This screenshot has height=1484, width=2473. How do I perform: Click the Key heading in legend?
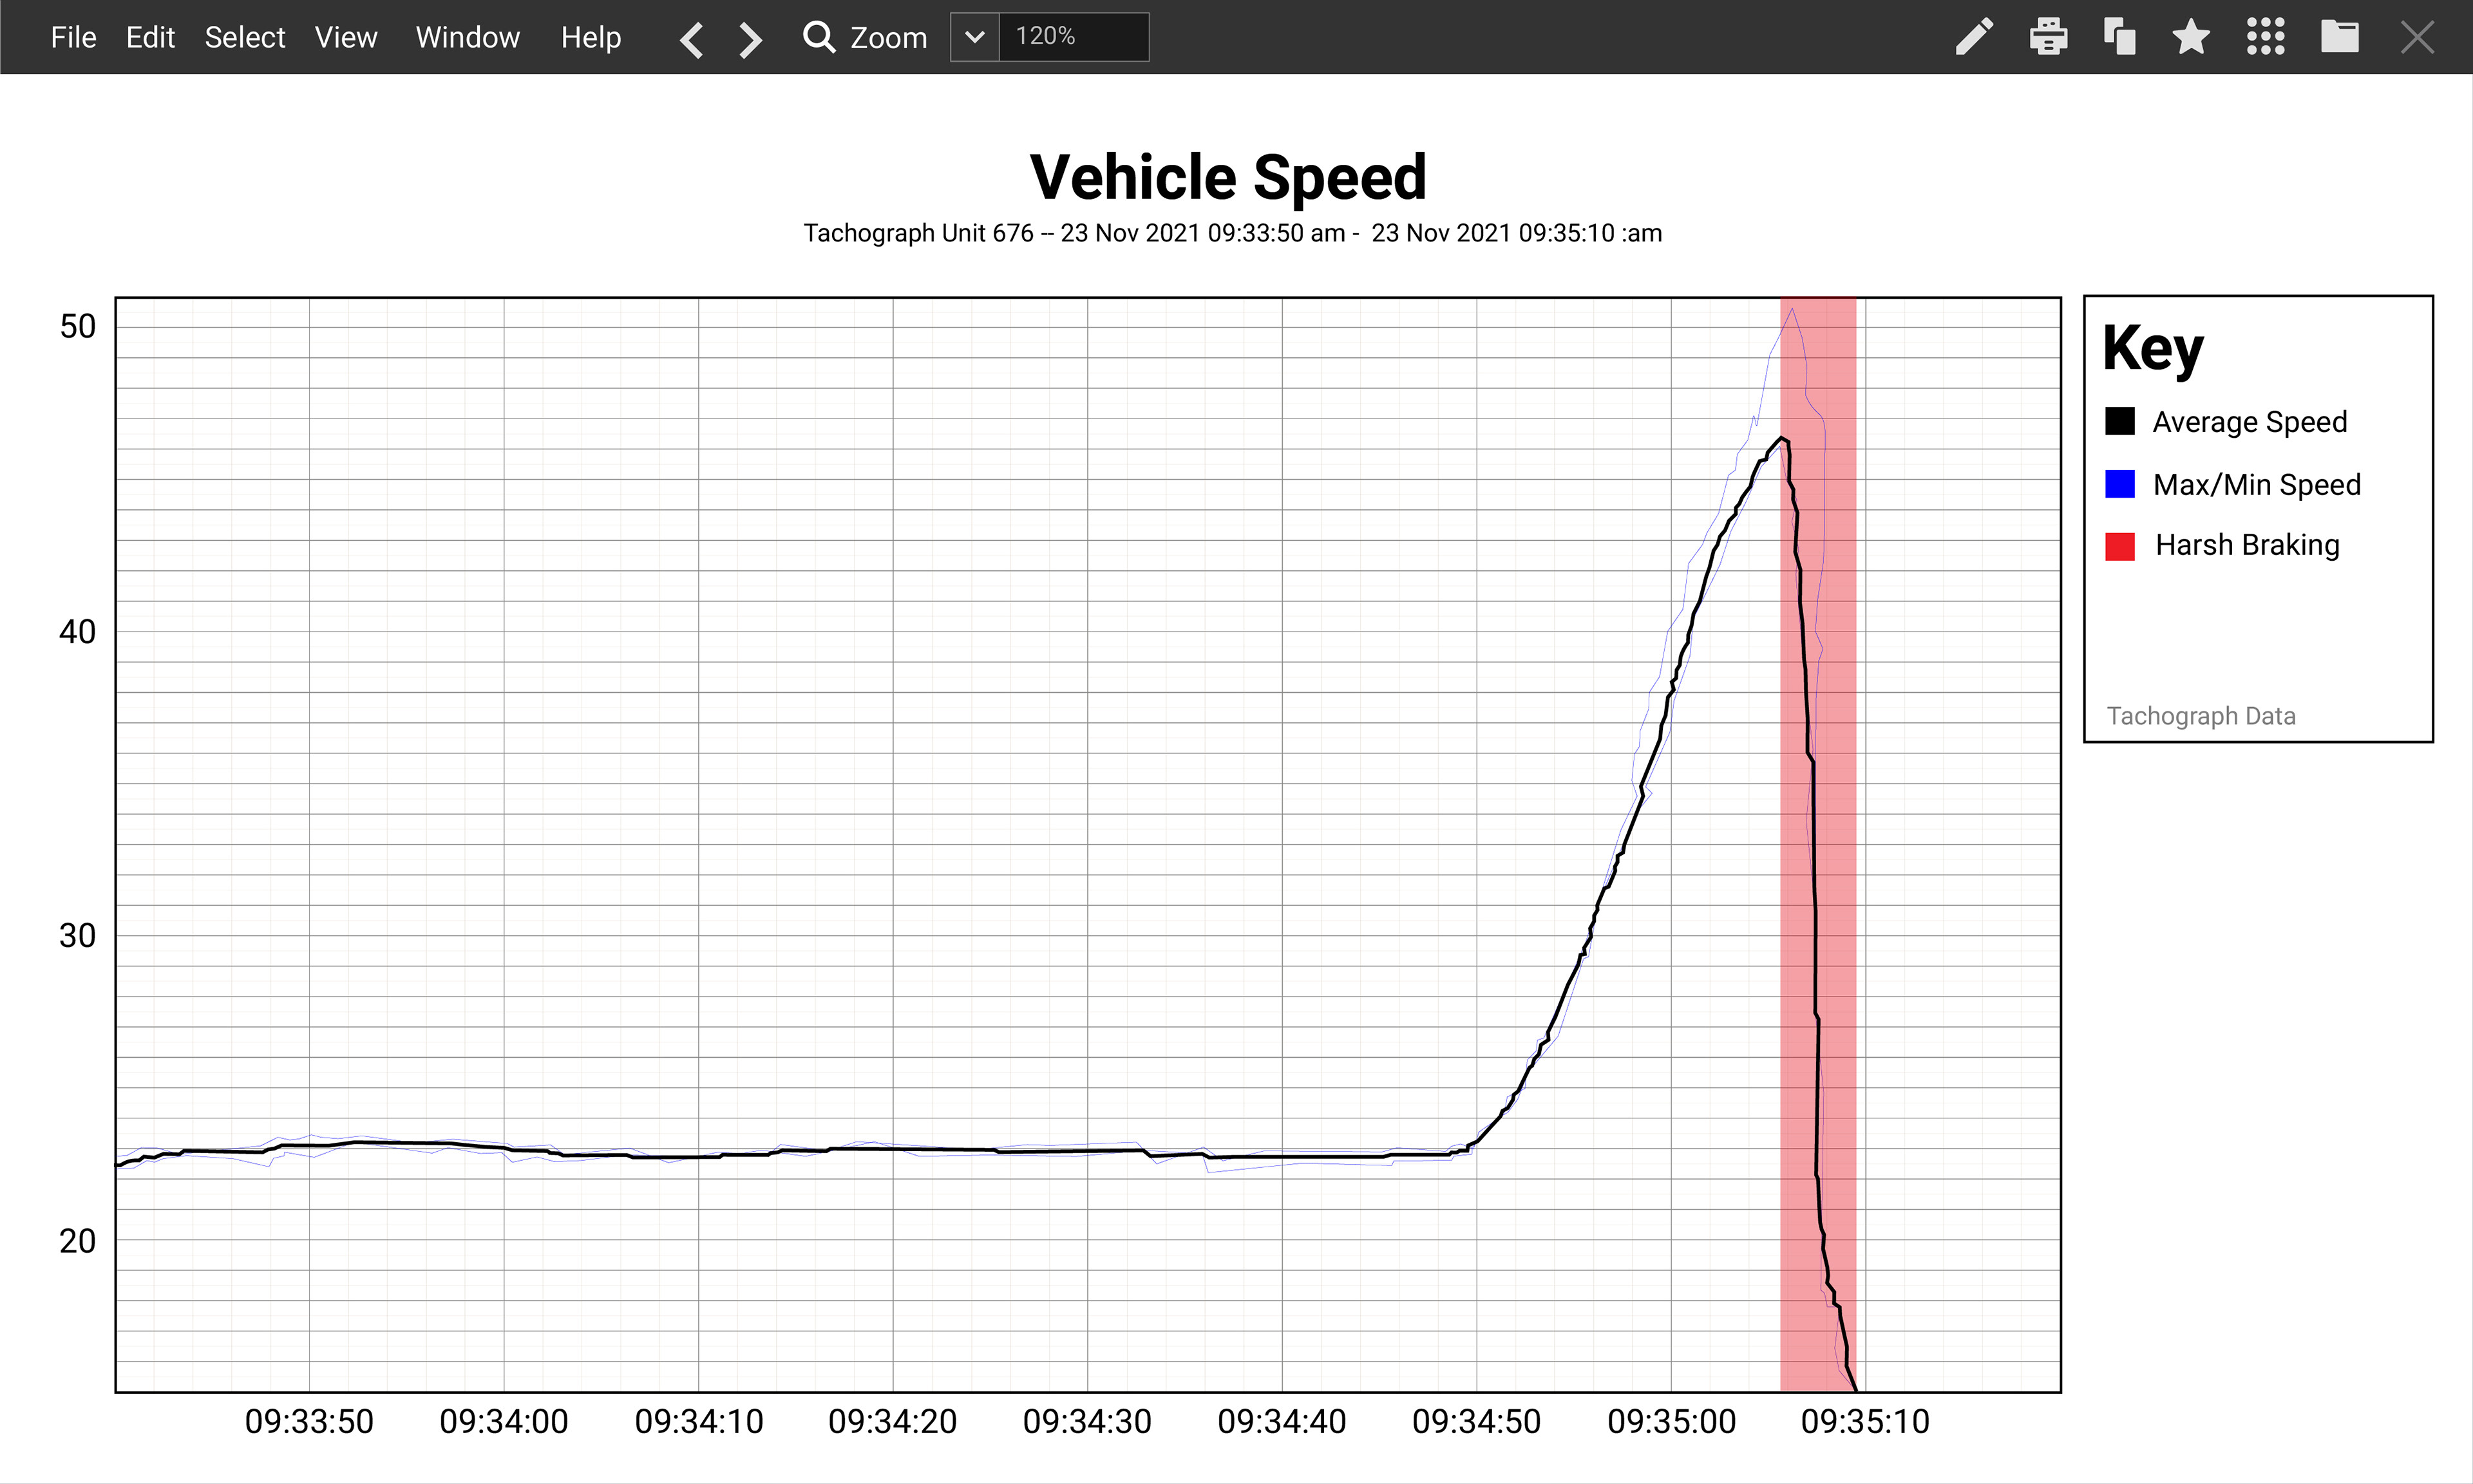click(2153, 349)
